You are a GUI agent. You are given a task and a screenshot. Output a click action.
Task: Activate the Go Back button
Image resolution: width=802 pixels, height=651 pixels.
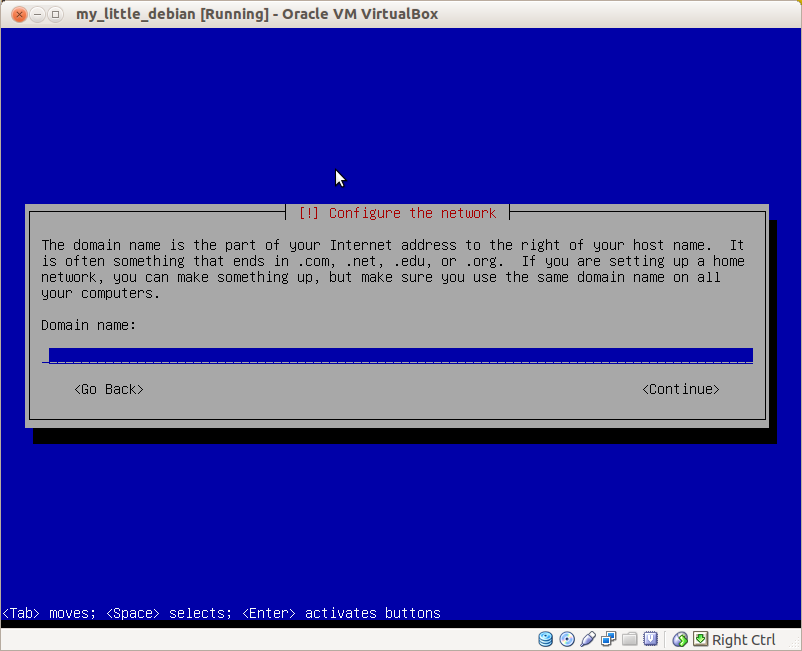(x=108, y=390)
